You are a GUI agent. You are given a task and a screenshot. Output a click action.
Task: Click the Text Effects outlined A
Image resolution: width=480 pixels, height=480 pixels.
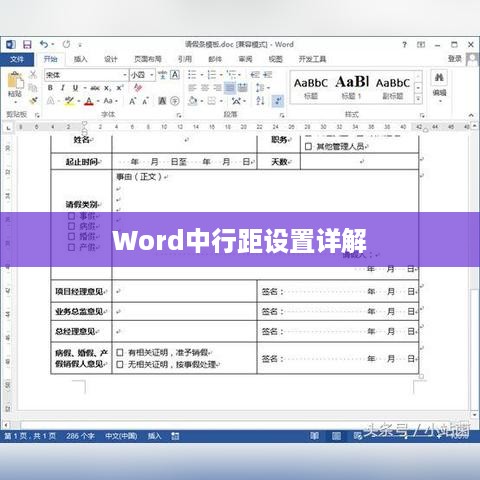point(50,101)
